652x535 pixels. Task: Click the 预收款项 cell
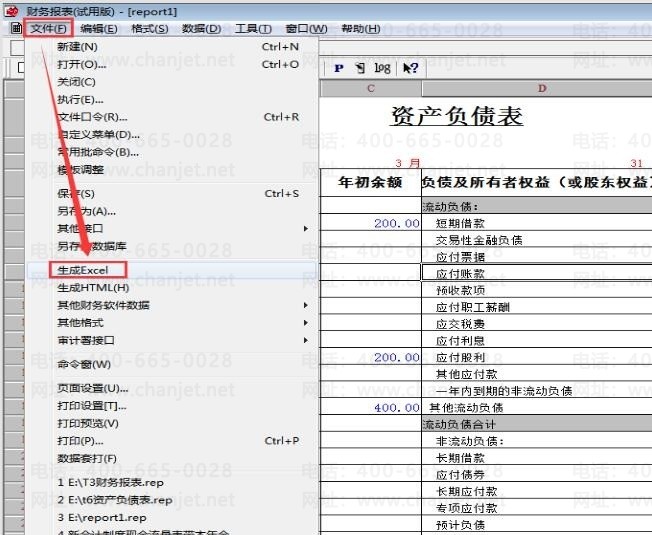point(537,290)
